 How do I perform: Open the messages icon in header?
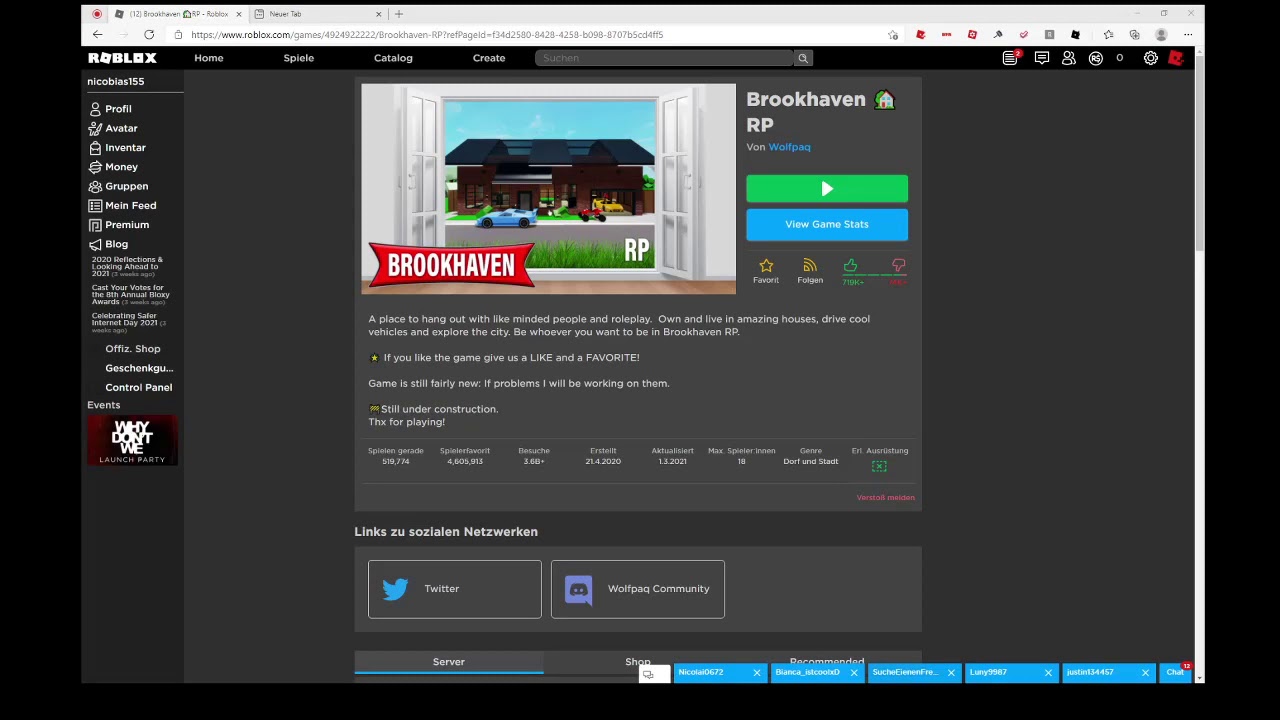point(1042,58)
